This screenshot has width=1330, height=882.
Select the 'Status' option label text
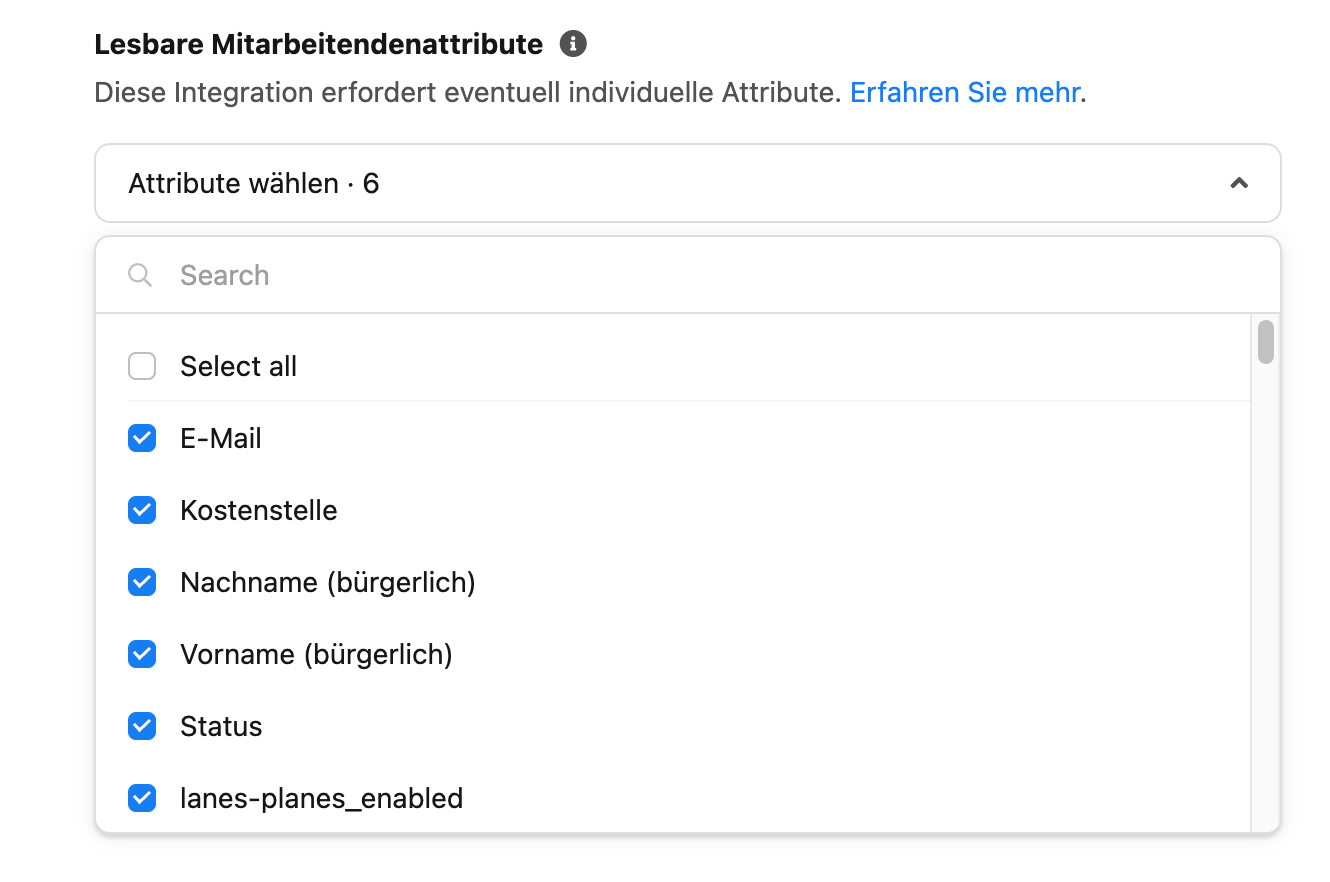pyautogui.click(x=221, y=726)
